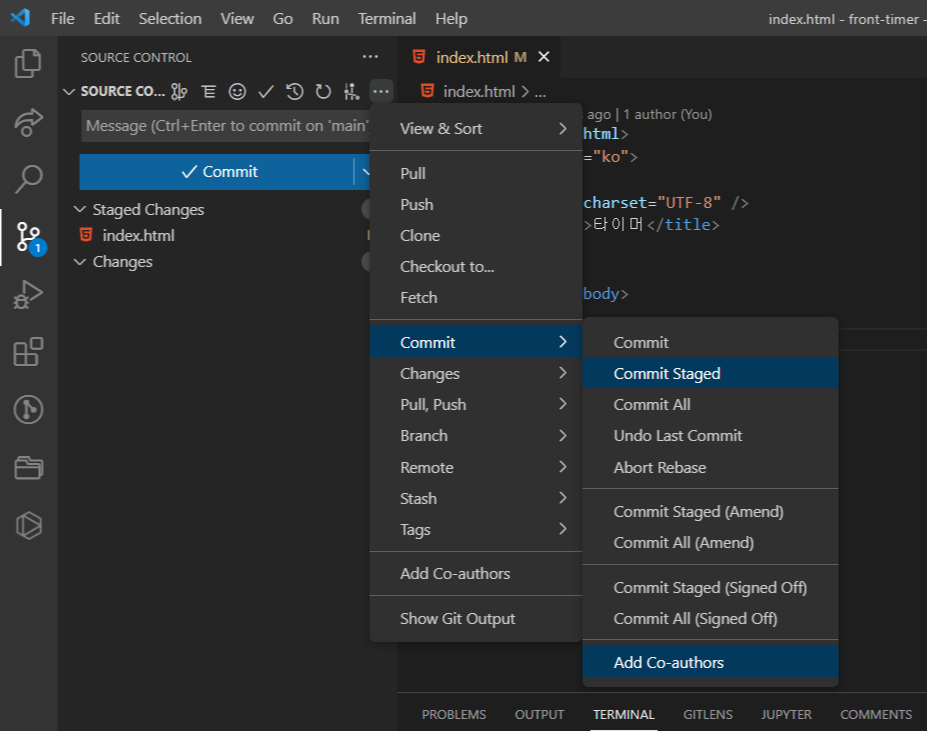The height and width of the screenshot is (731, 927).
Task: Expand the Stash submenu
Action: pyautogui.click(x=476, y=499)
